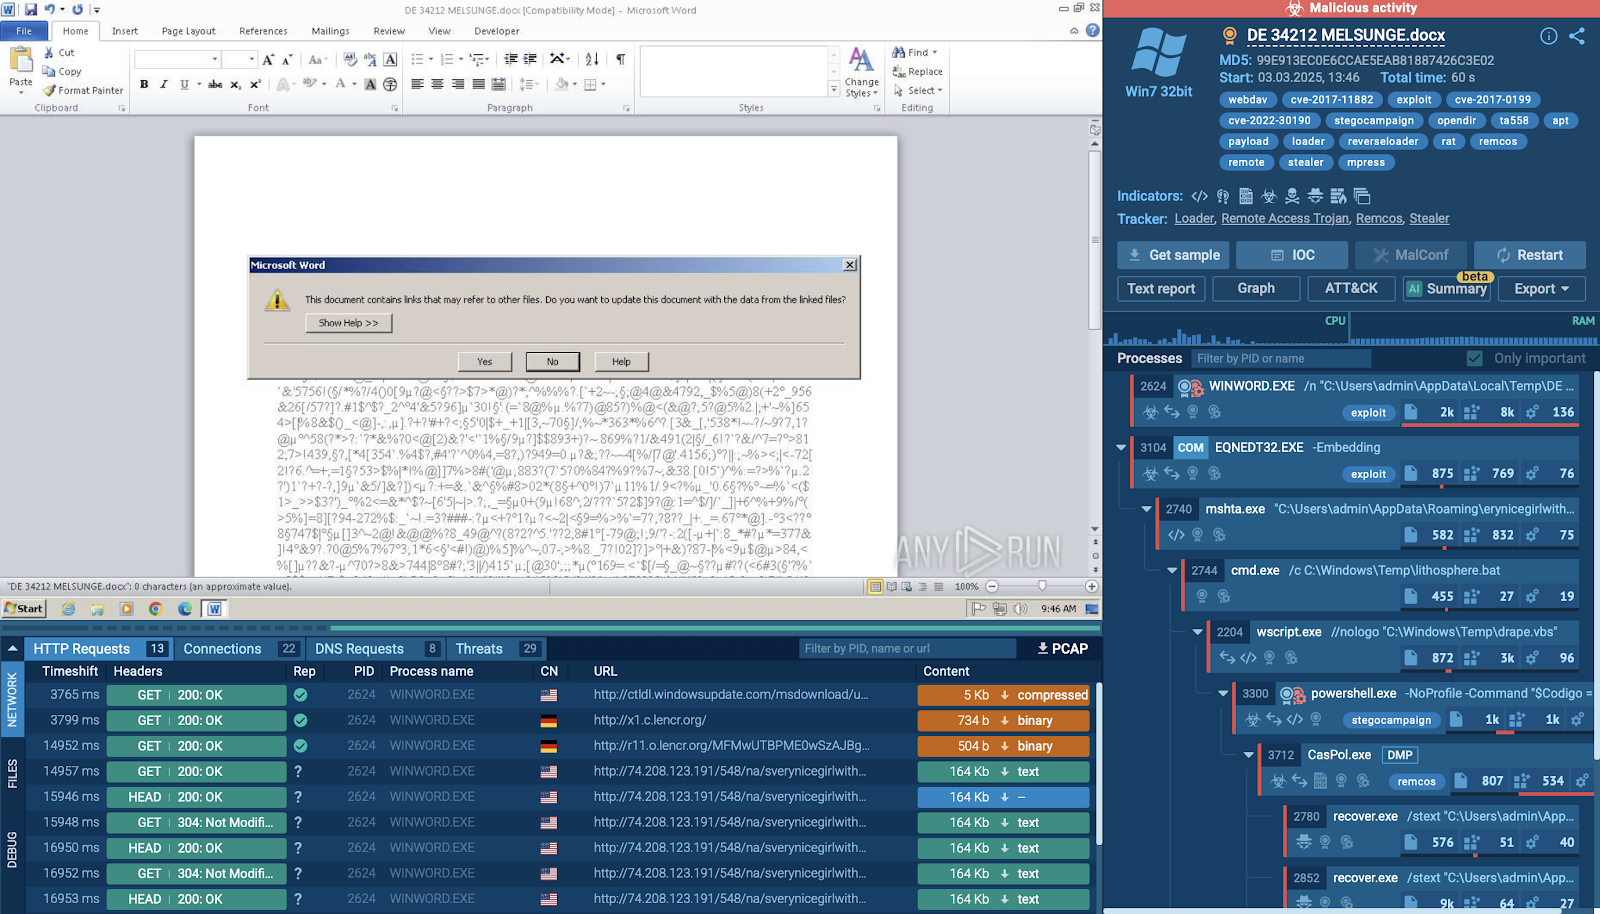Viewport: 1600px width, 914px height.
Task: Collapse the network panel with the up arrow
Action: coord(12,649)
